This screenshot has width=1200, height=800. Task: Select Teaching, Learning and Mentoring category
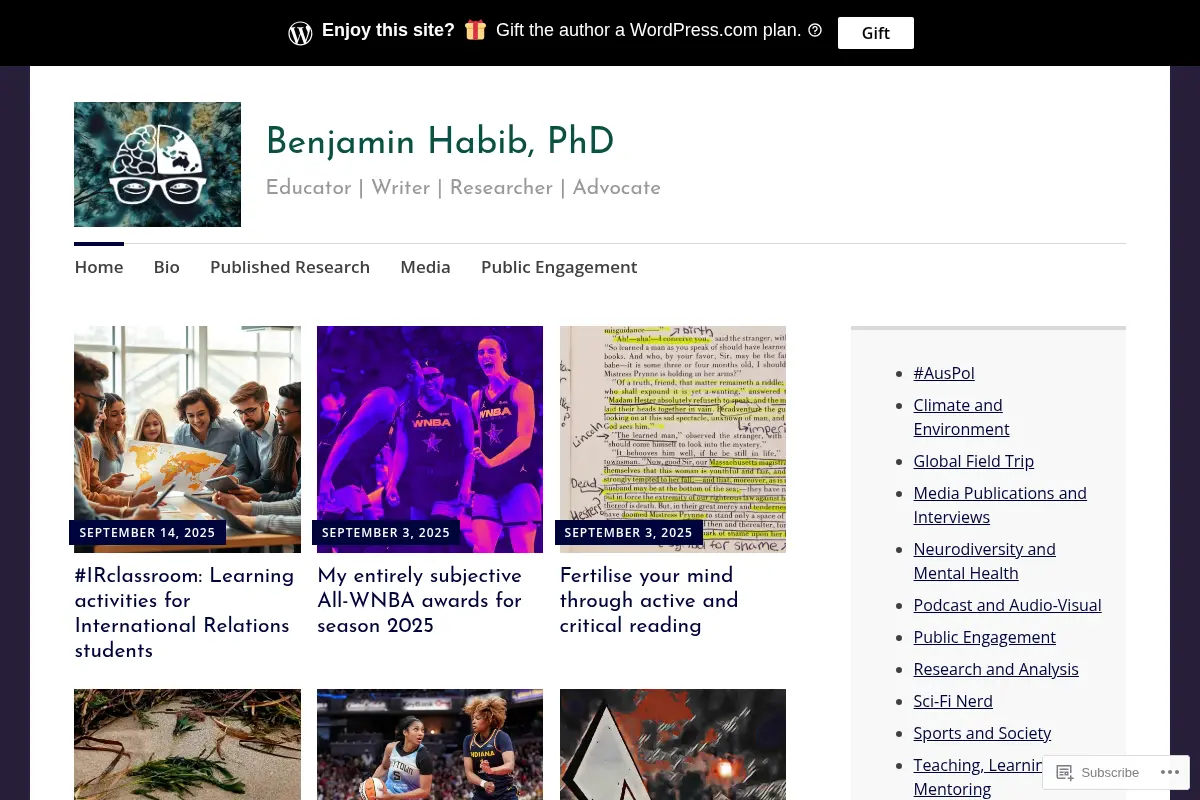(x=978, y=777)
